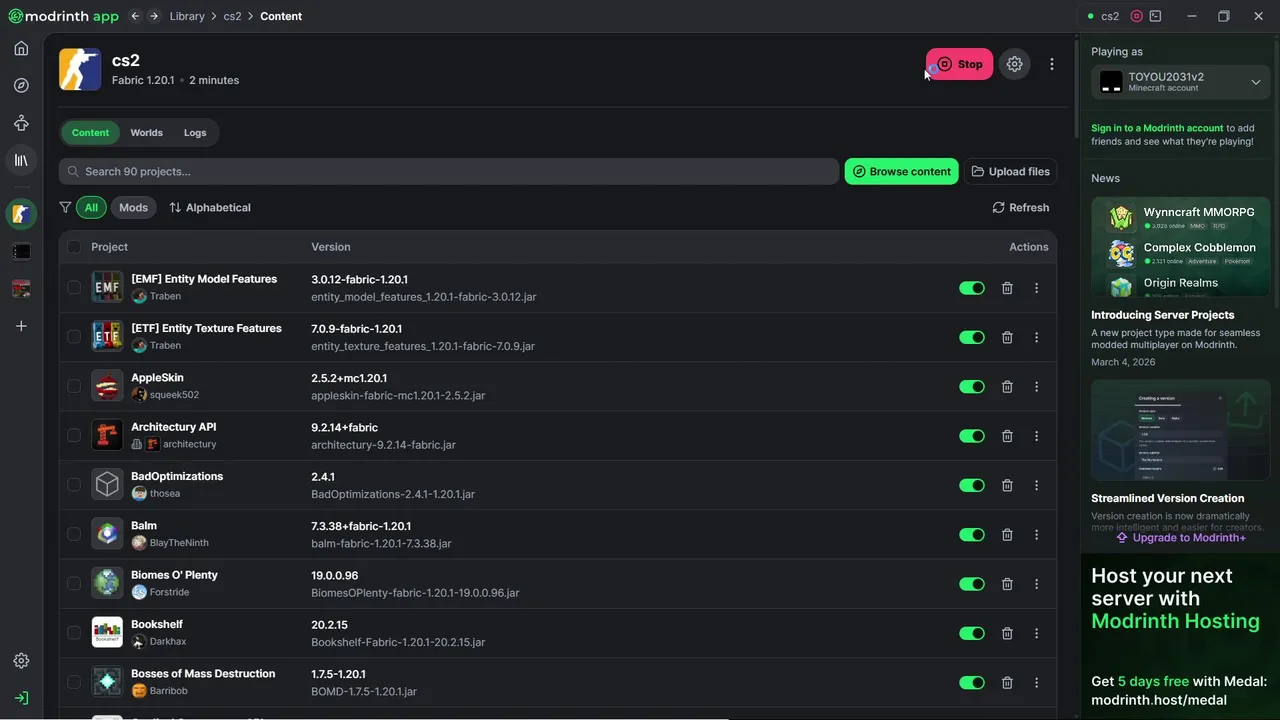Delete the Architecture API mod
Viewport: 1280px width, 720px height.
tap(1007, 436)
